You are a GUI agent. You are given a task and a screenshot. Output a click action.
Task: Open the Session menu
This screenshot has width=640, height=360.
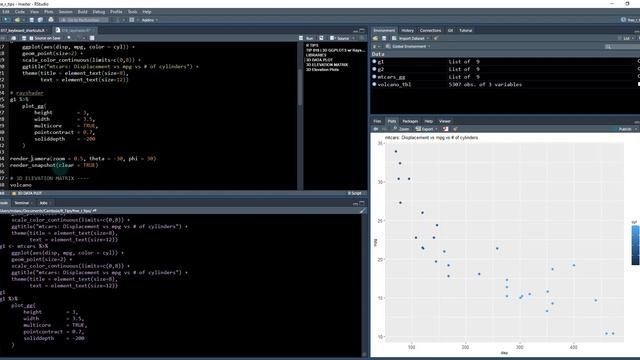click(65, 12)
